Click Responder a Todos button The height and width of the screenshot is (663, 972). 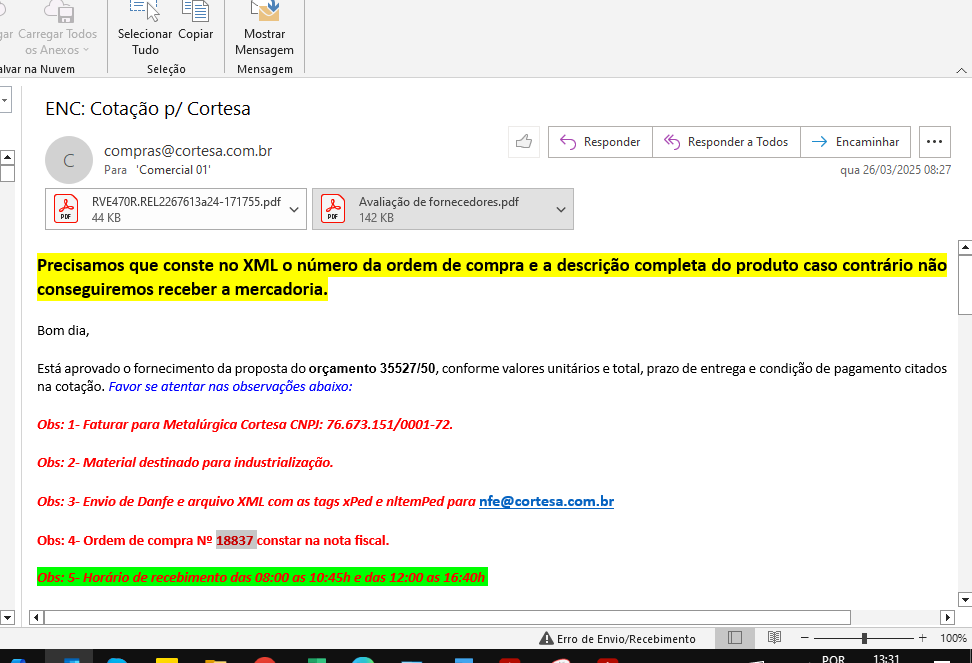[726, 142]
